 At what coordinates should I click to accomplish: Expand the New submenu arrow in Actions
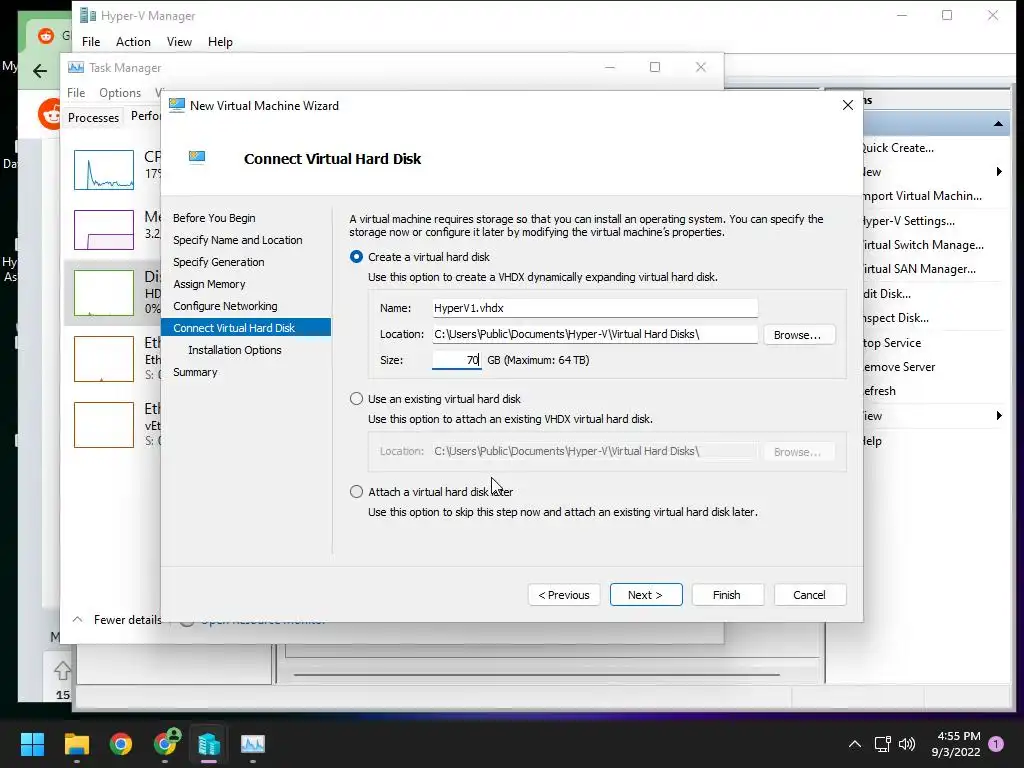tap(999, 172)
